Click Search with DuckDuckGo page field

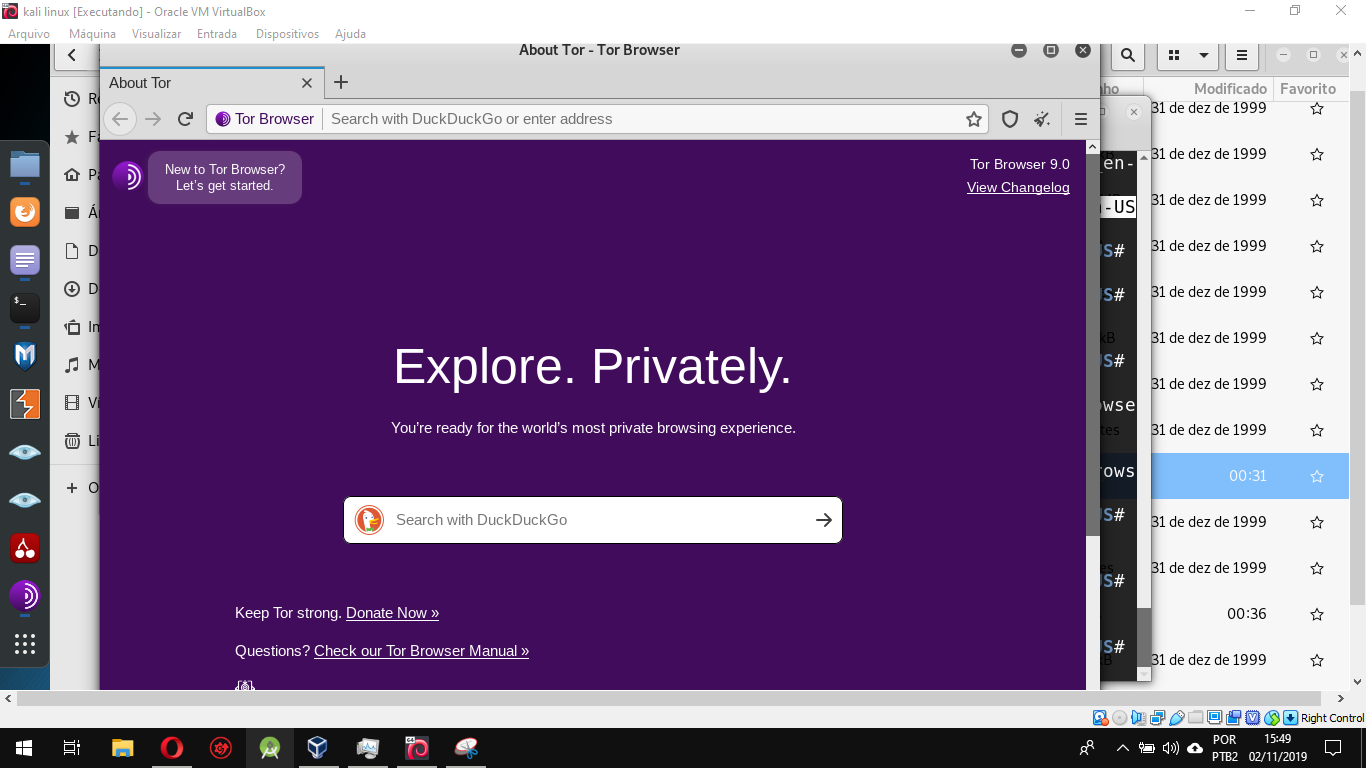point(593,520)
